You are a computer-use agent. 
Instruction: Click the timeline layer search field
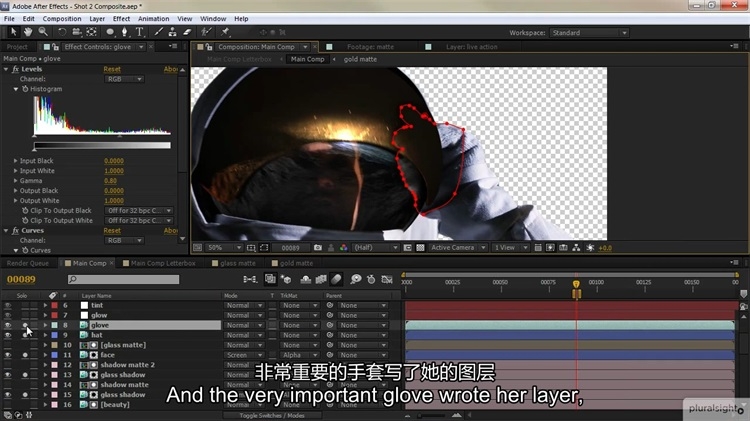[123, 279]
